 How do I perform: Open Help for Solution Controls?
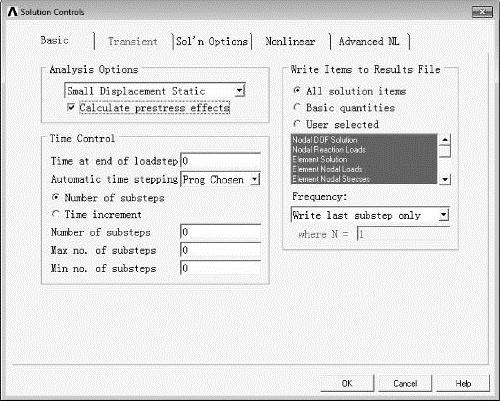click(x=463, y=383)
